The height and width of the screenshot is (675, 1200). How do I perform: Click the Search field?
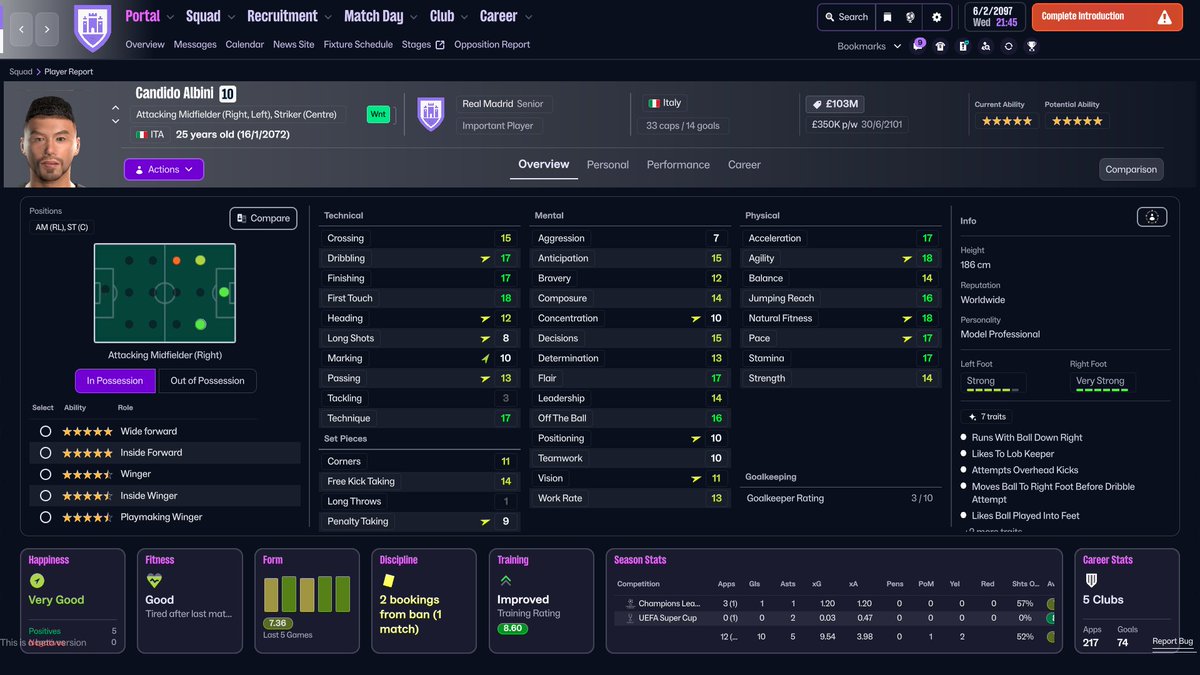[845, 17]
